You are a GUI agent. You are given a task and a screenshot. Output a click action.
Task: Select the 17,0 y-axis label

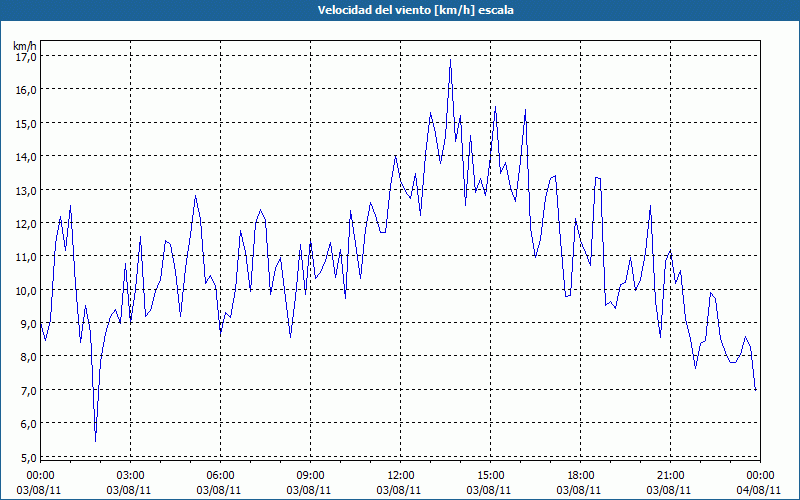point(27,57)
